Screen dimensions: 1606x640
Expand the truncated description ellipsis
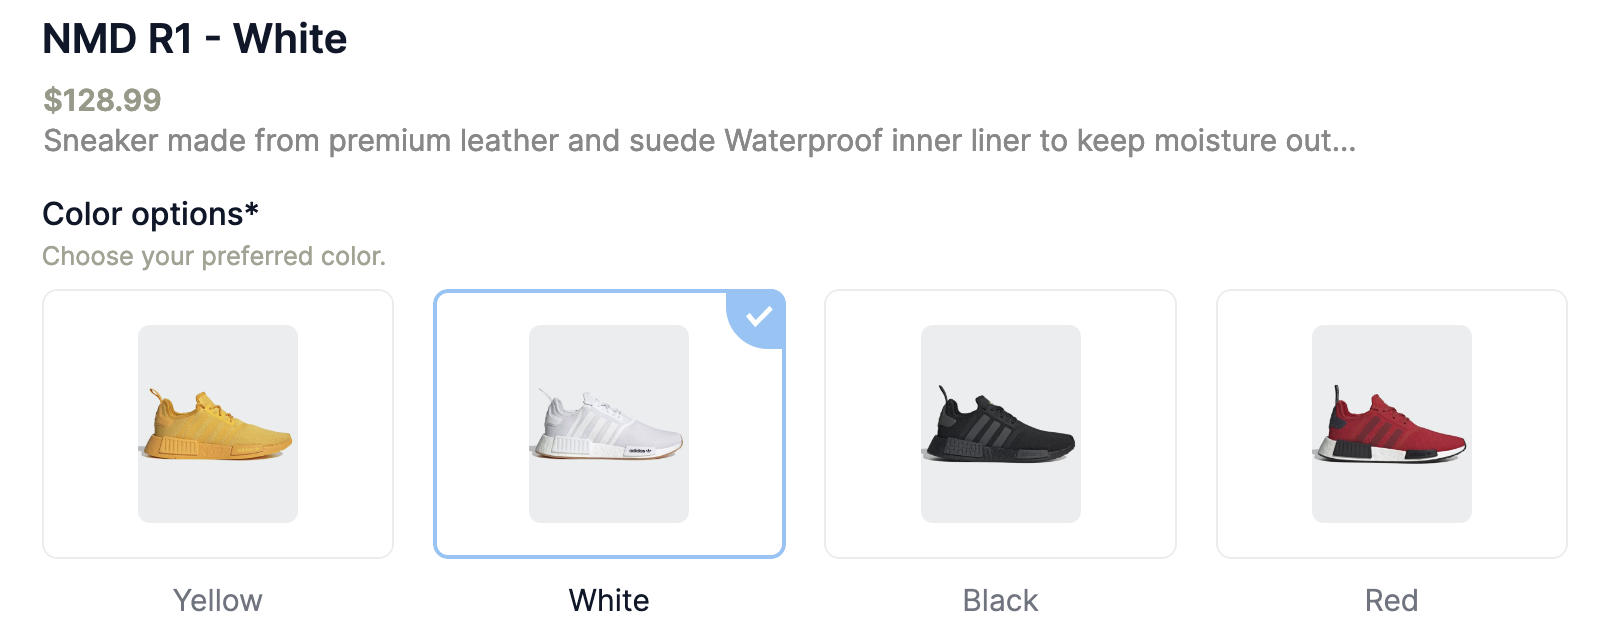point(1343,142)
